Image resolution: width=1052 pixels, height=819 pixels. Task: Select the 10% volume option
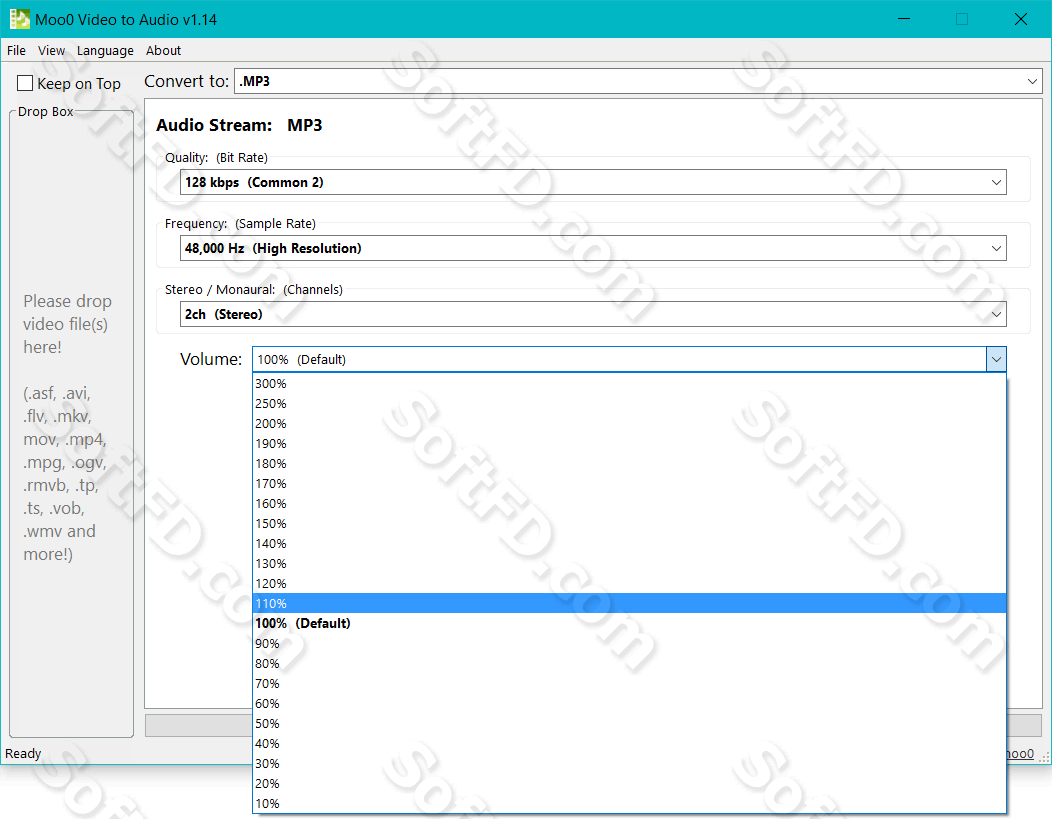[629, 804]
